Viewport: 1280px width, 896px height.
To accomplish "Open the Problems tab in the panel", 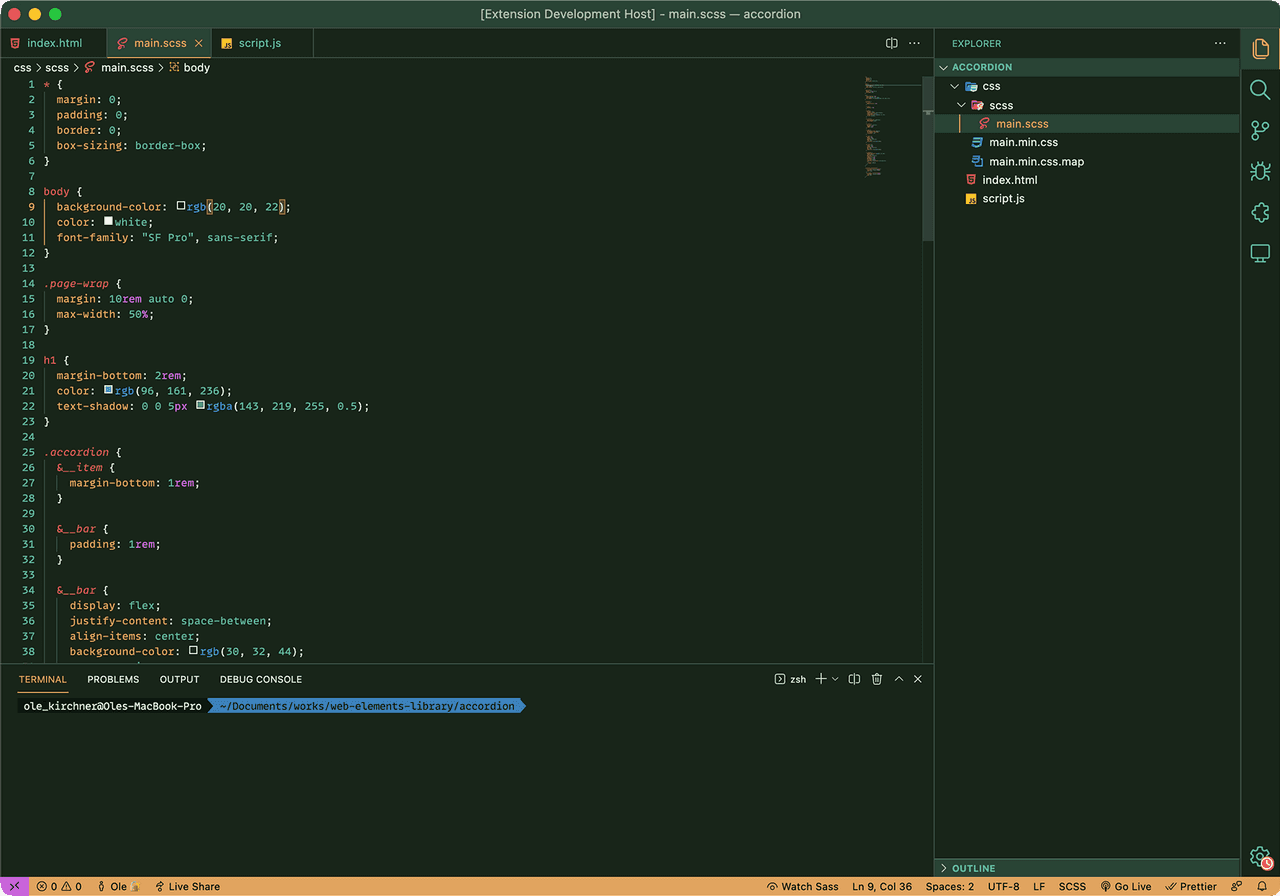I will tap(113, 679).
